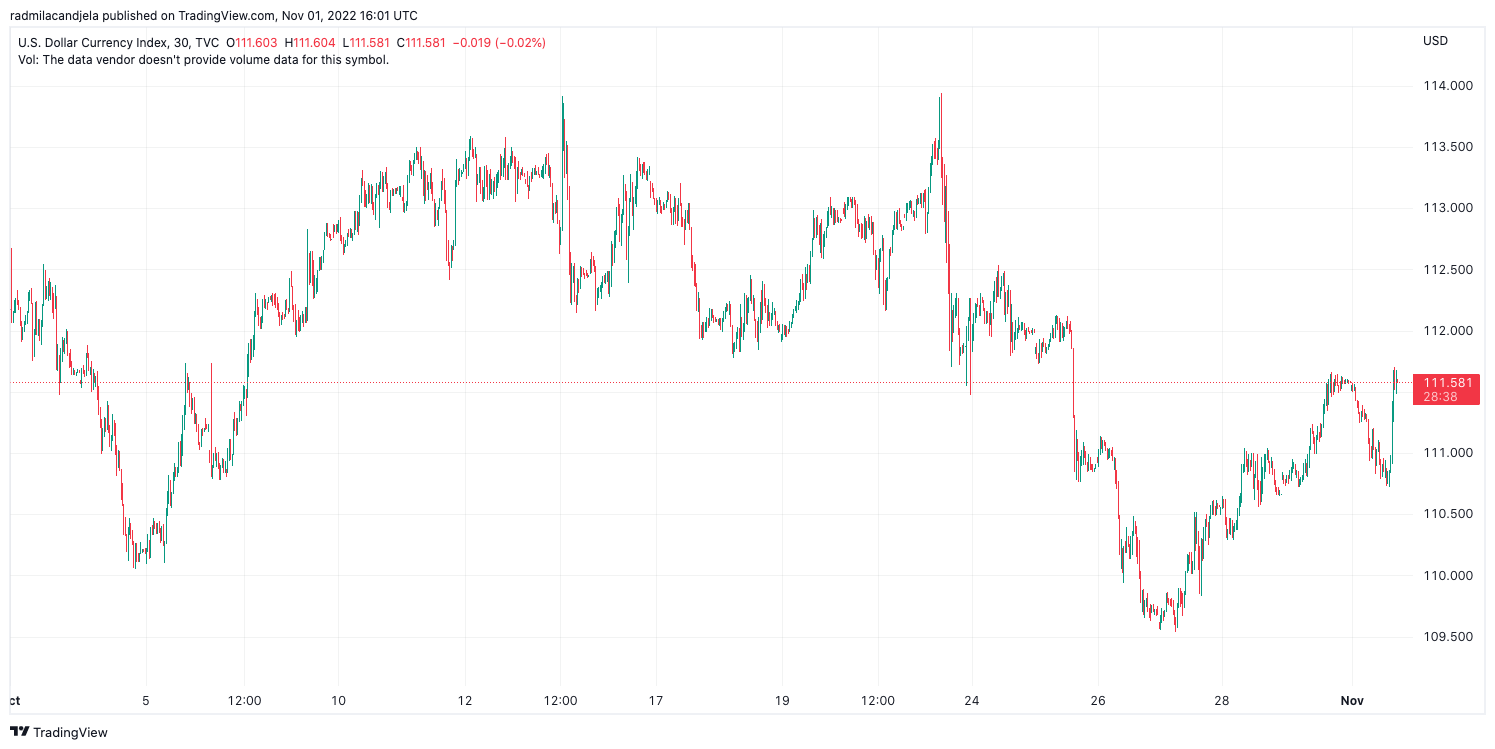Screen dimensions: 1495x749
Task: Click the Nov label on time axis
Action: (1351, 701)
